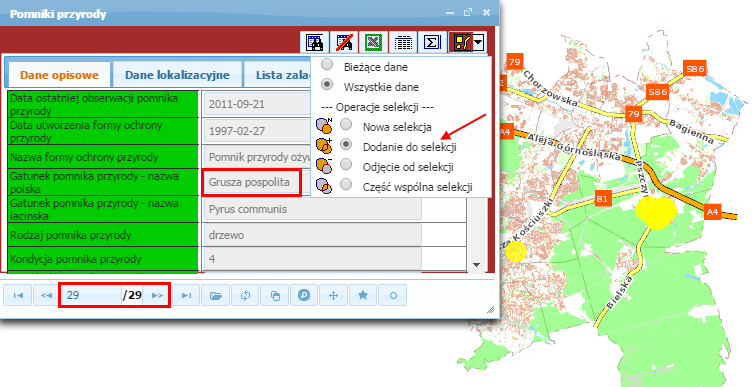Open the Dane opisowe tab
The height and width of the screenshot is (387, 752).
point(59,75)
